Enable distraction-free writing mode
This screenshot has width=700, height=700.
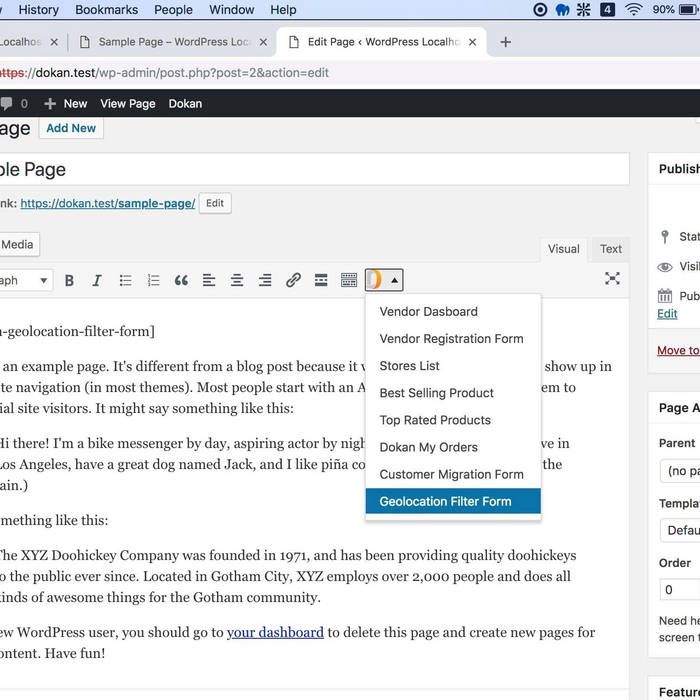[x=612, y=279]
